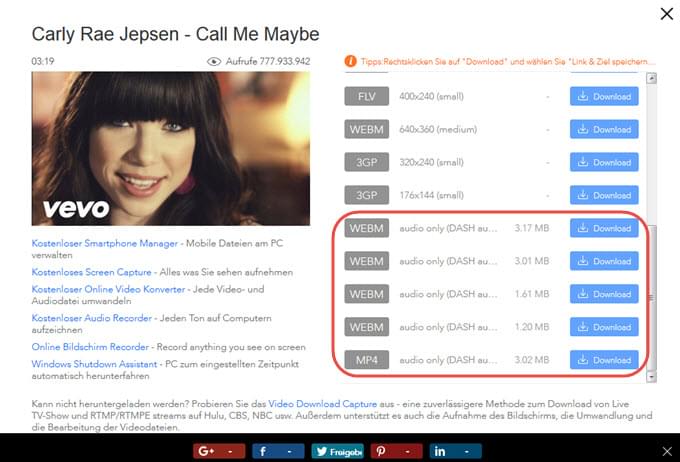Download the 3.17 MB WEBM audio

coord(604,228)
